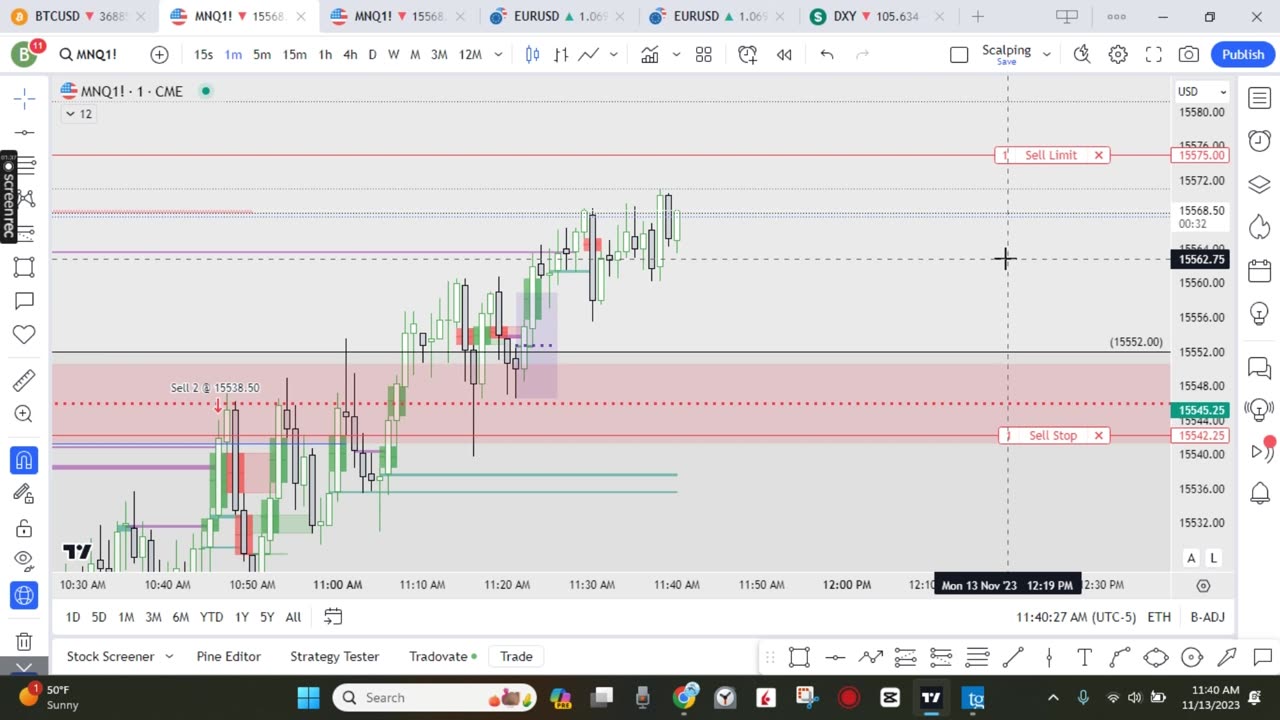Open the hotlists flame icon in right sidebar
The width and height of the screenshot is (1280, 720).
coord(1259,228)
